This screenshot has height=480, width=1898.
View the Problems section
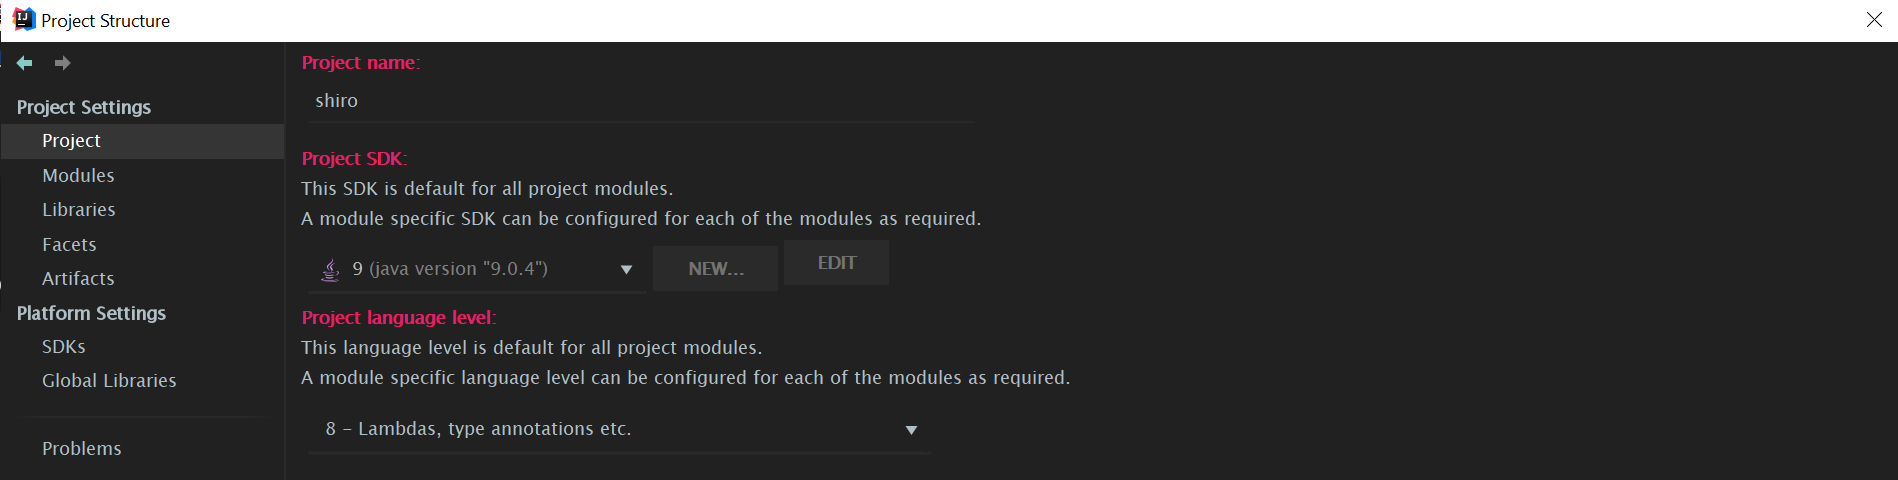81,449
